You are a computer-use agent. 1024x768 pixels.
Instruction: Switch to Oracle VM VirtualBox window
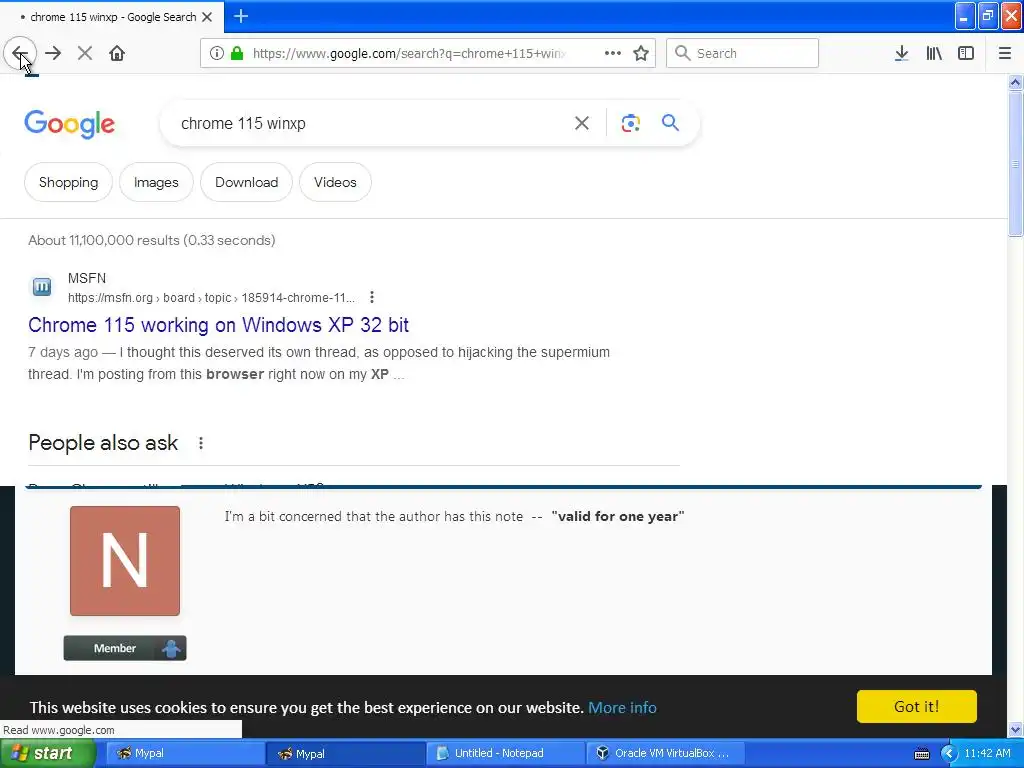665,754
